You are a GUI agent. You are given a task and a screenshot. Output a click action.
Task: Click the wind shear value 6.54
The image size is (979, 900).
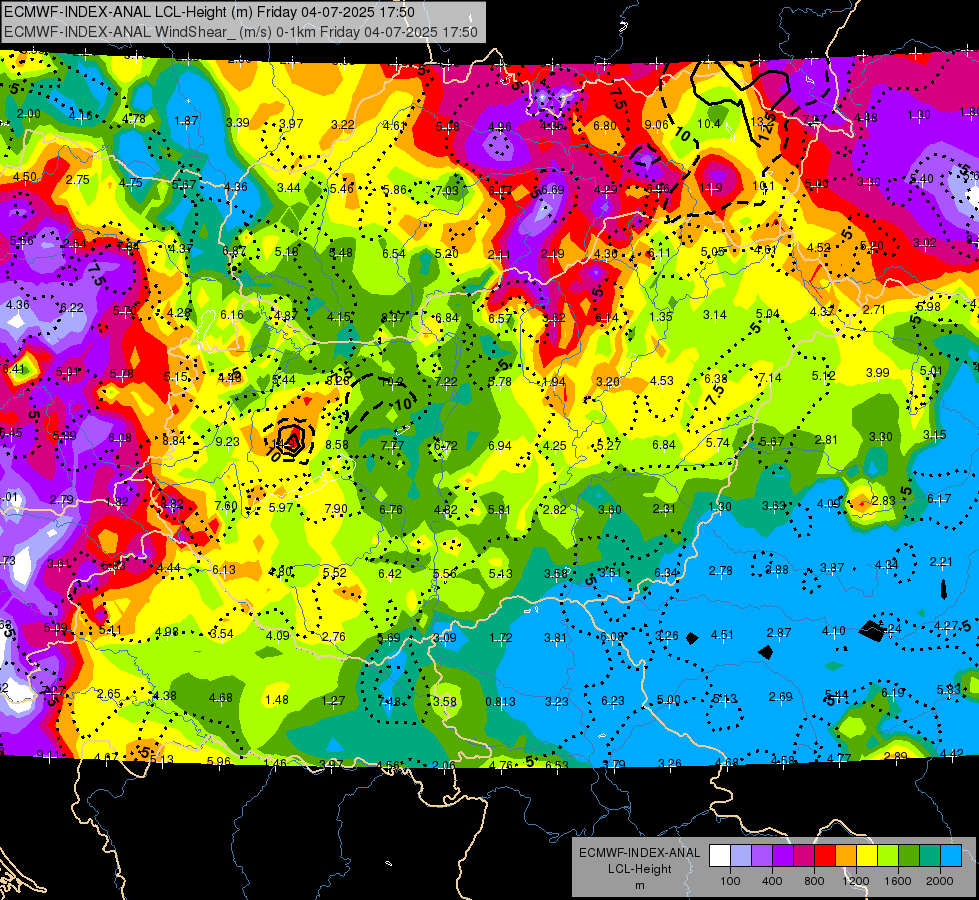[394, 253]
